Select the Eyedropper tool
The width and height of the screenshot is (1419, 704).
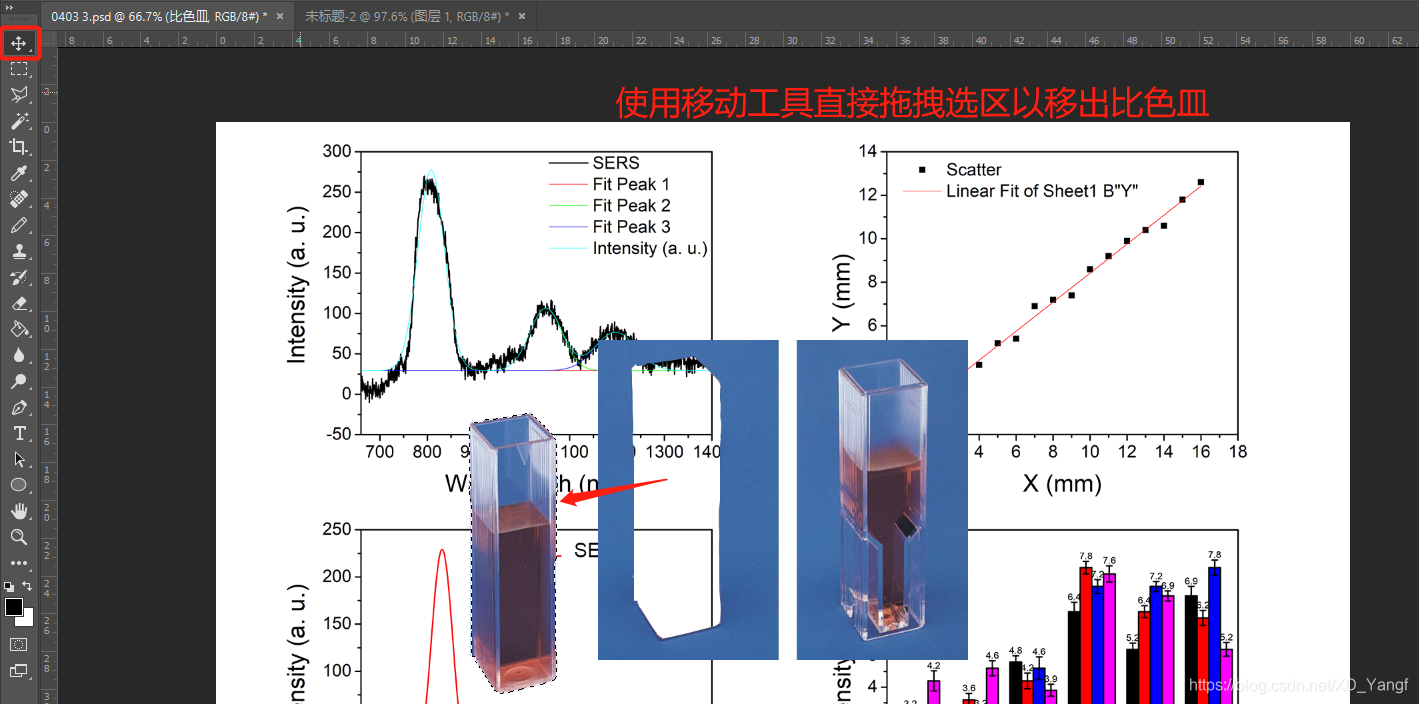coord(19,174)
